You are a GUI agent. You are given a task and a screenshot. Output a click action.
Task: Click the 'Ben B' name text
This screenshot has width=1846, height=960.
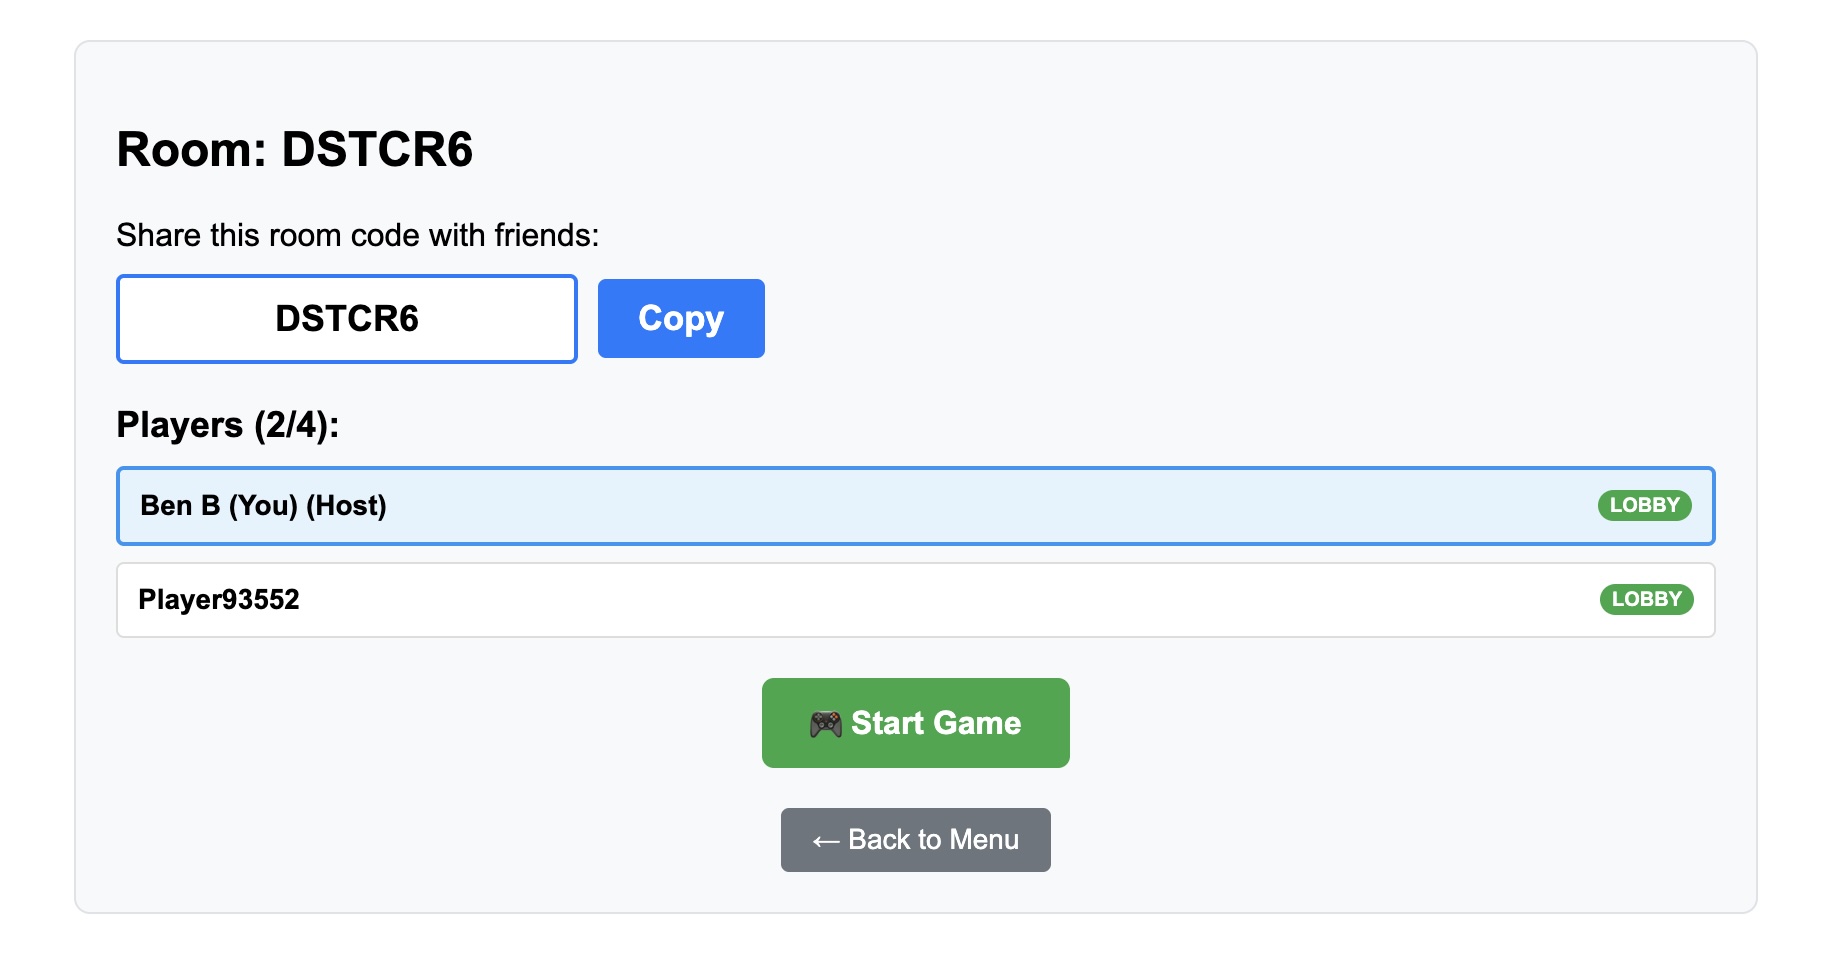point(180,506)
